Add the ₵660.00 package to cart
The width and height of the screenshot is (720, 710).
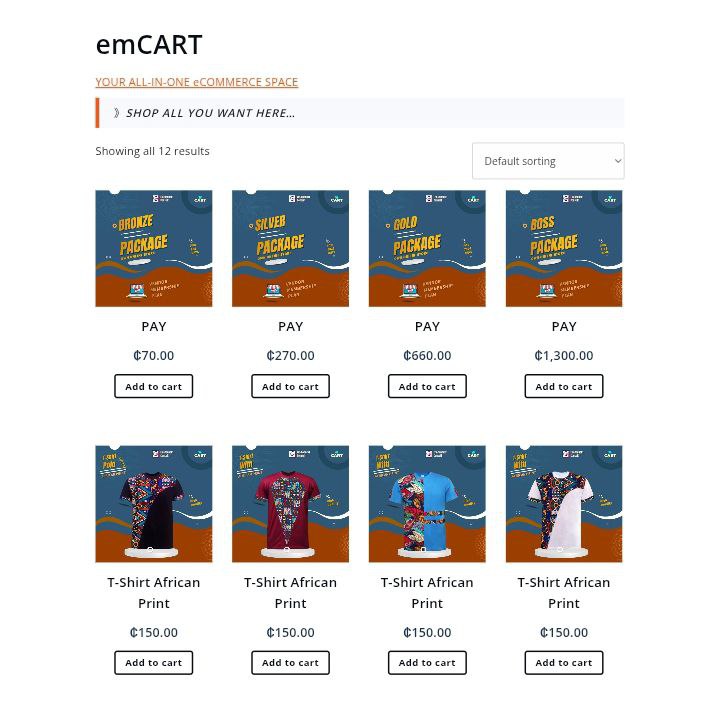pyautogui.click(x=427, y=386)
